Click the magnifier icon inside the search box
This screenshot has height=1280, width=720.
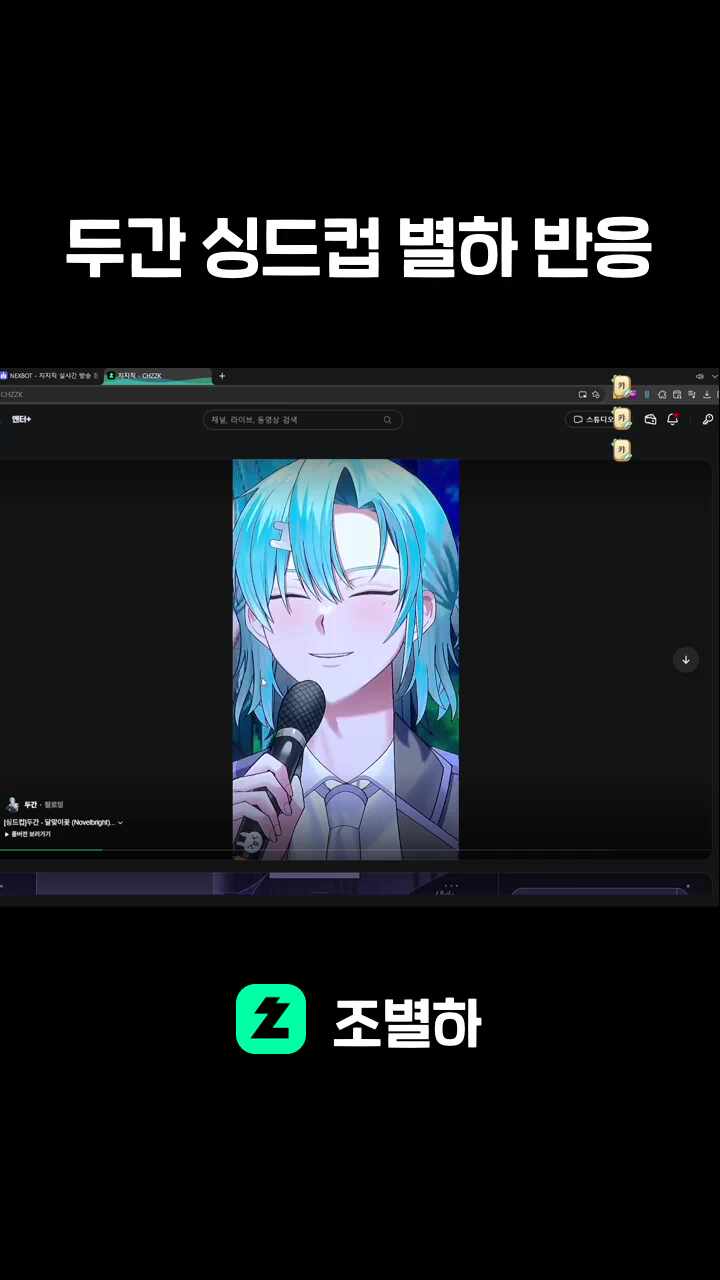(x=387, y=420)
